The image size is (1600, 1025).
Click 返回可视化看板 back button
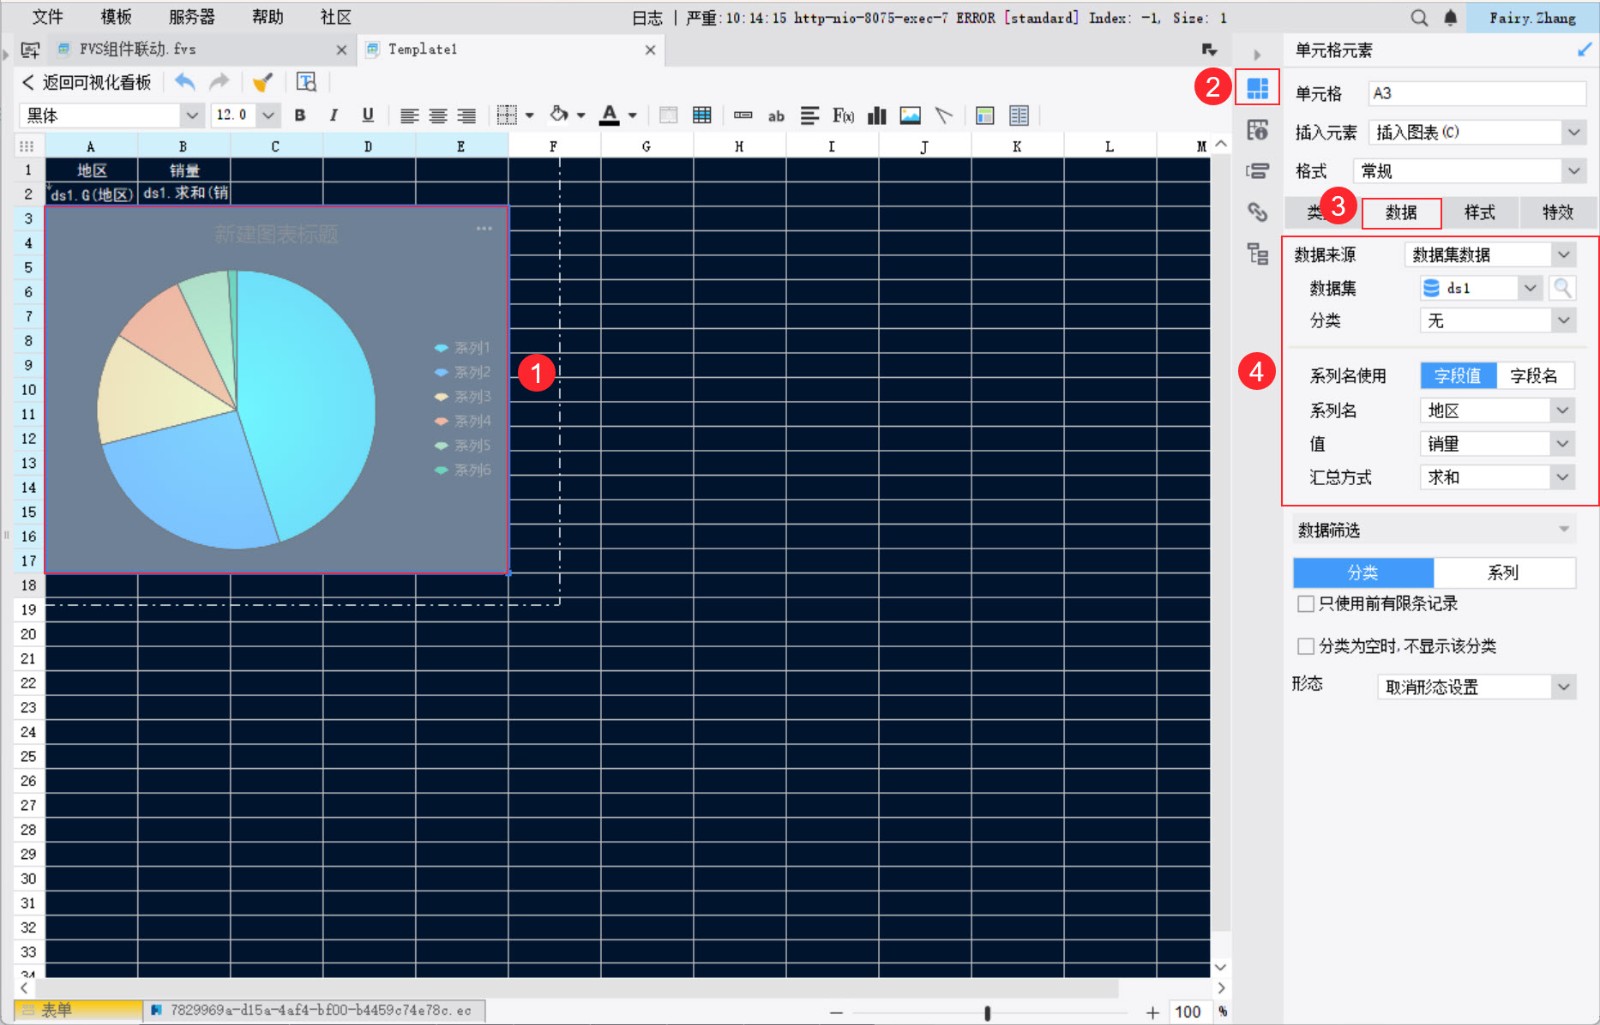coord(87,82)
